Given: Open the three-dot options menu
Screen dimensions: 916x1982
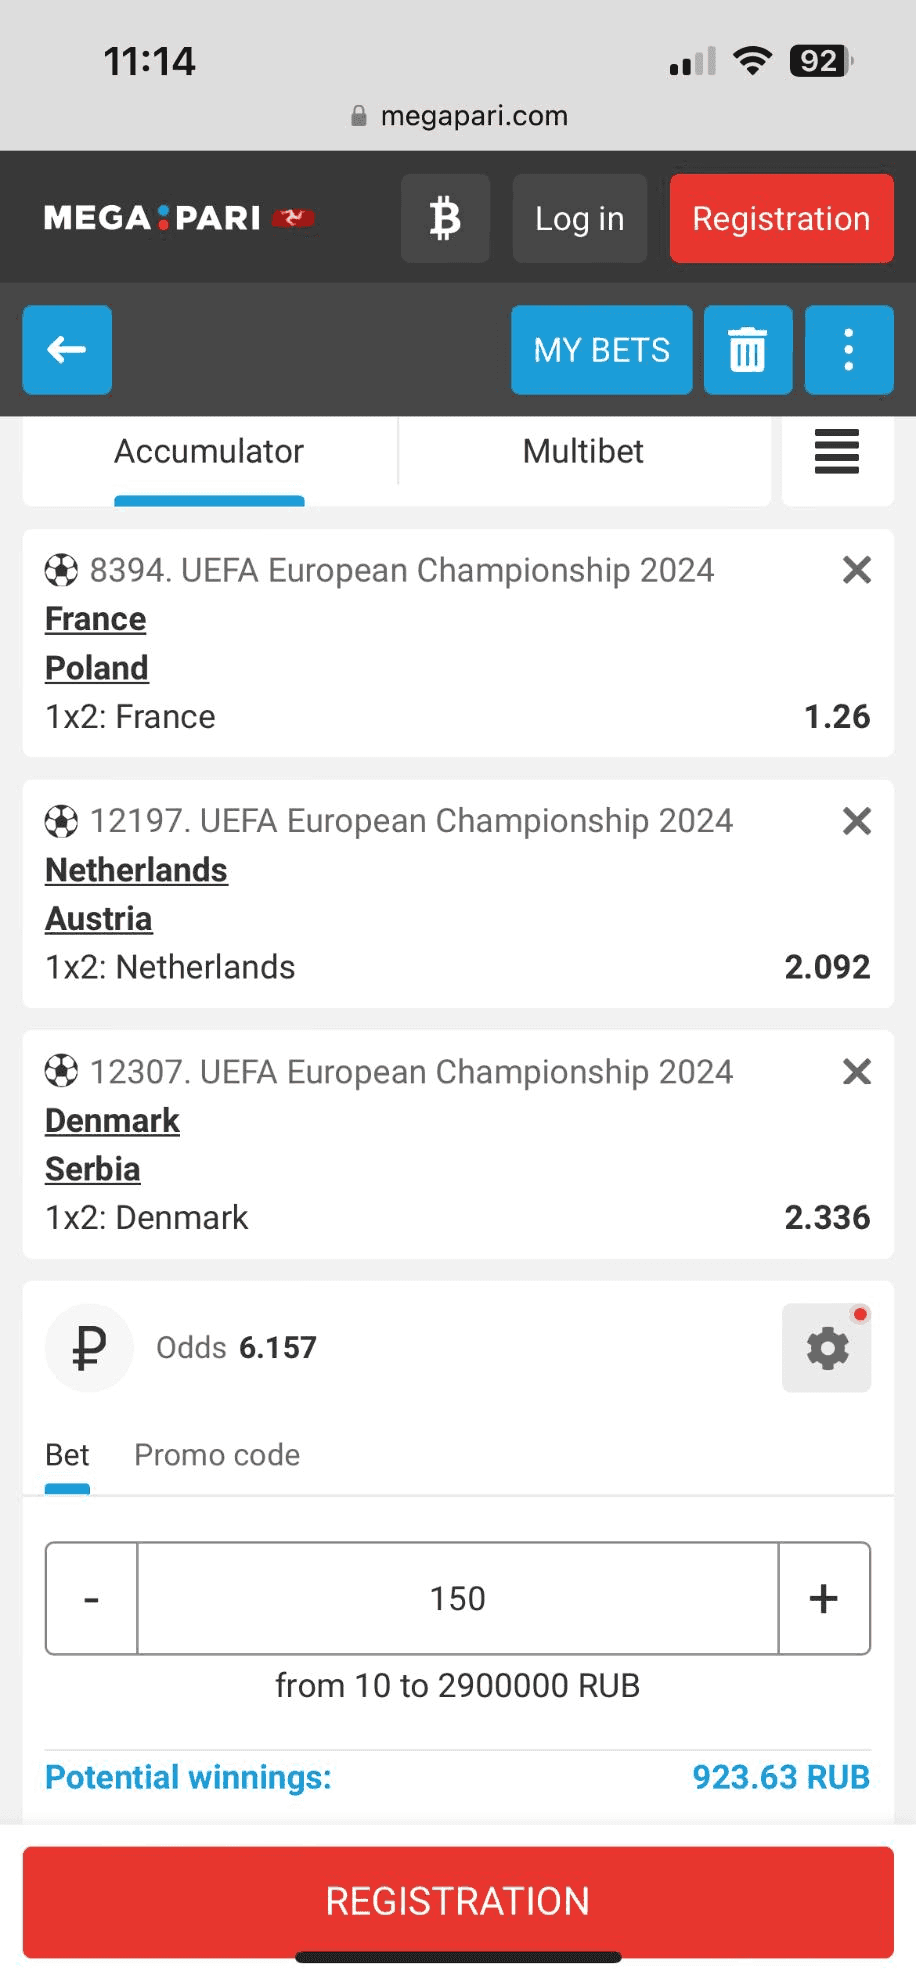Looking at the screenshot, I should pyautogui.click(x=848, y=350).
